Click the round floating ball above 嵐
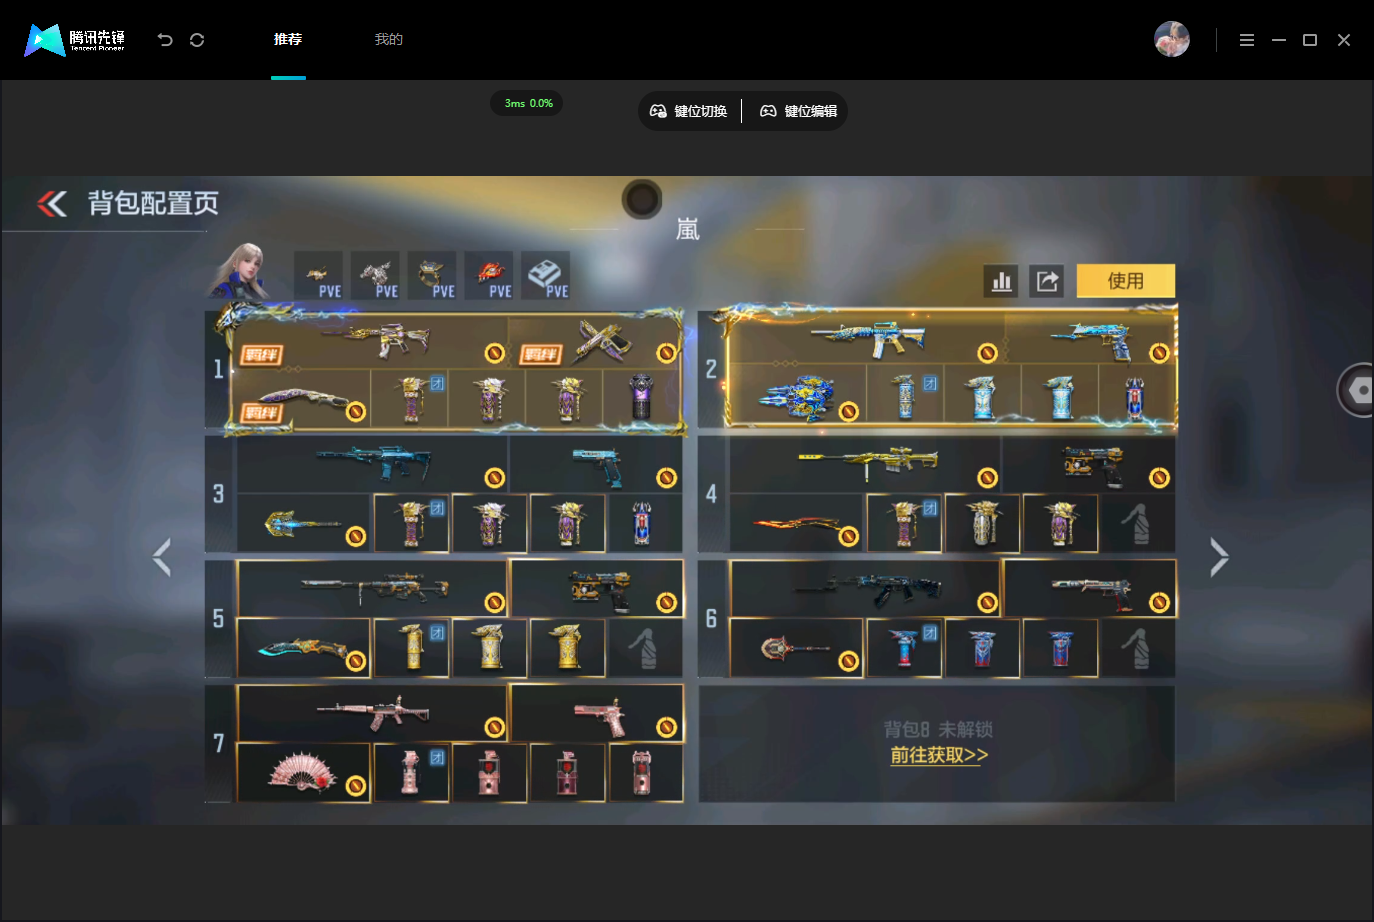This screenshot has width=1374, height=922. pos(642,199)
